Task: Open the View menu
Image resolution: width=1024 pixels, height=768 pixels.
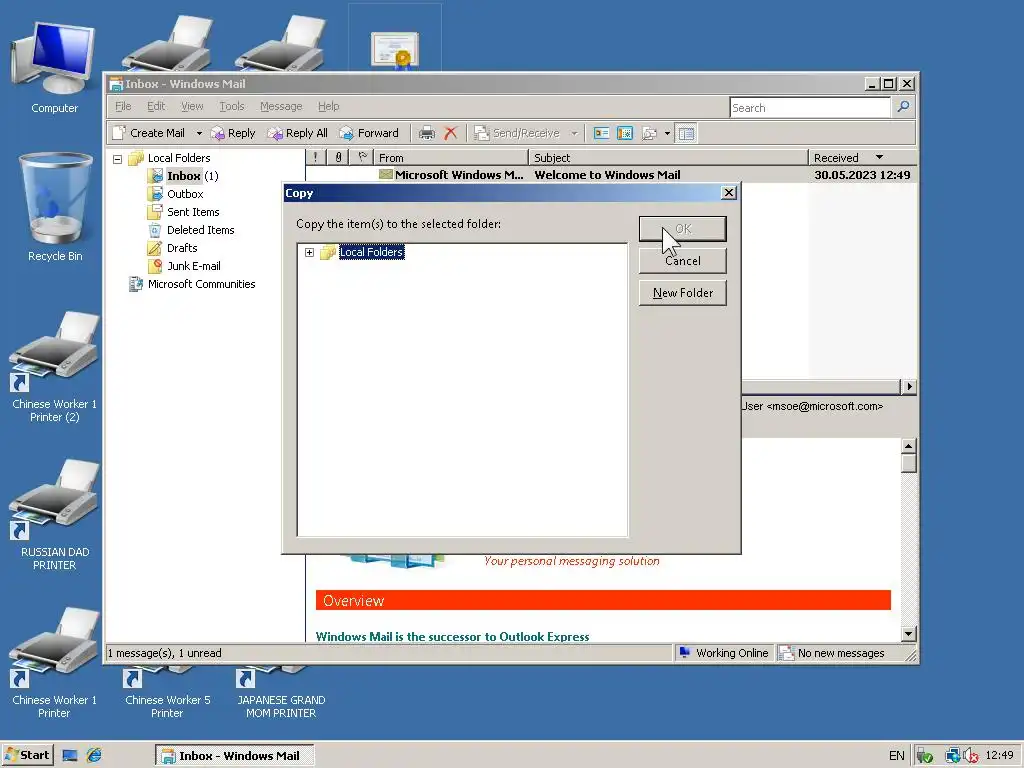Action: (192, 106)
